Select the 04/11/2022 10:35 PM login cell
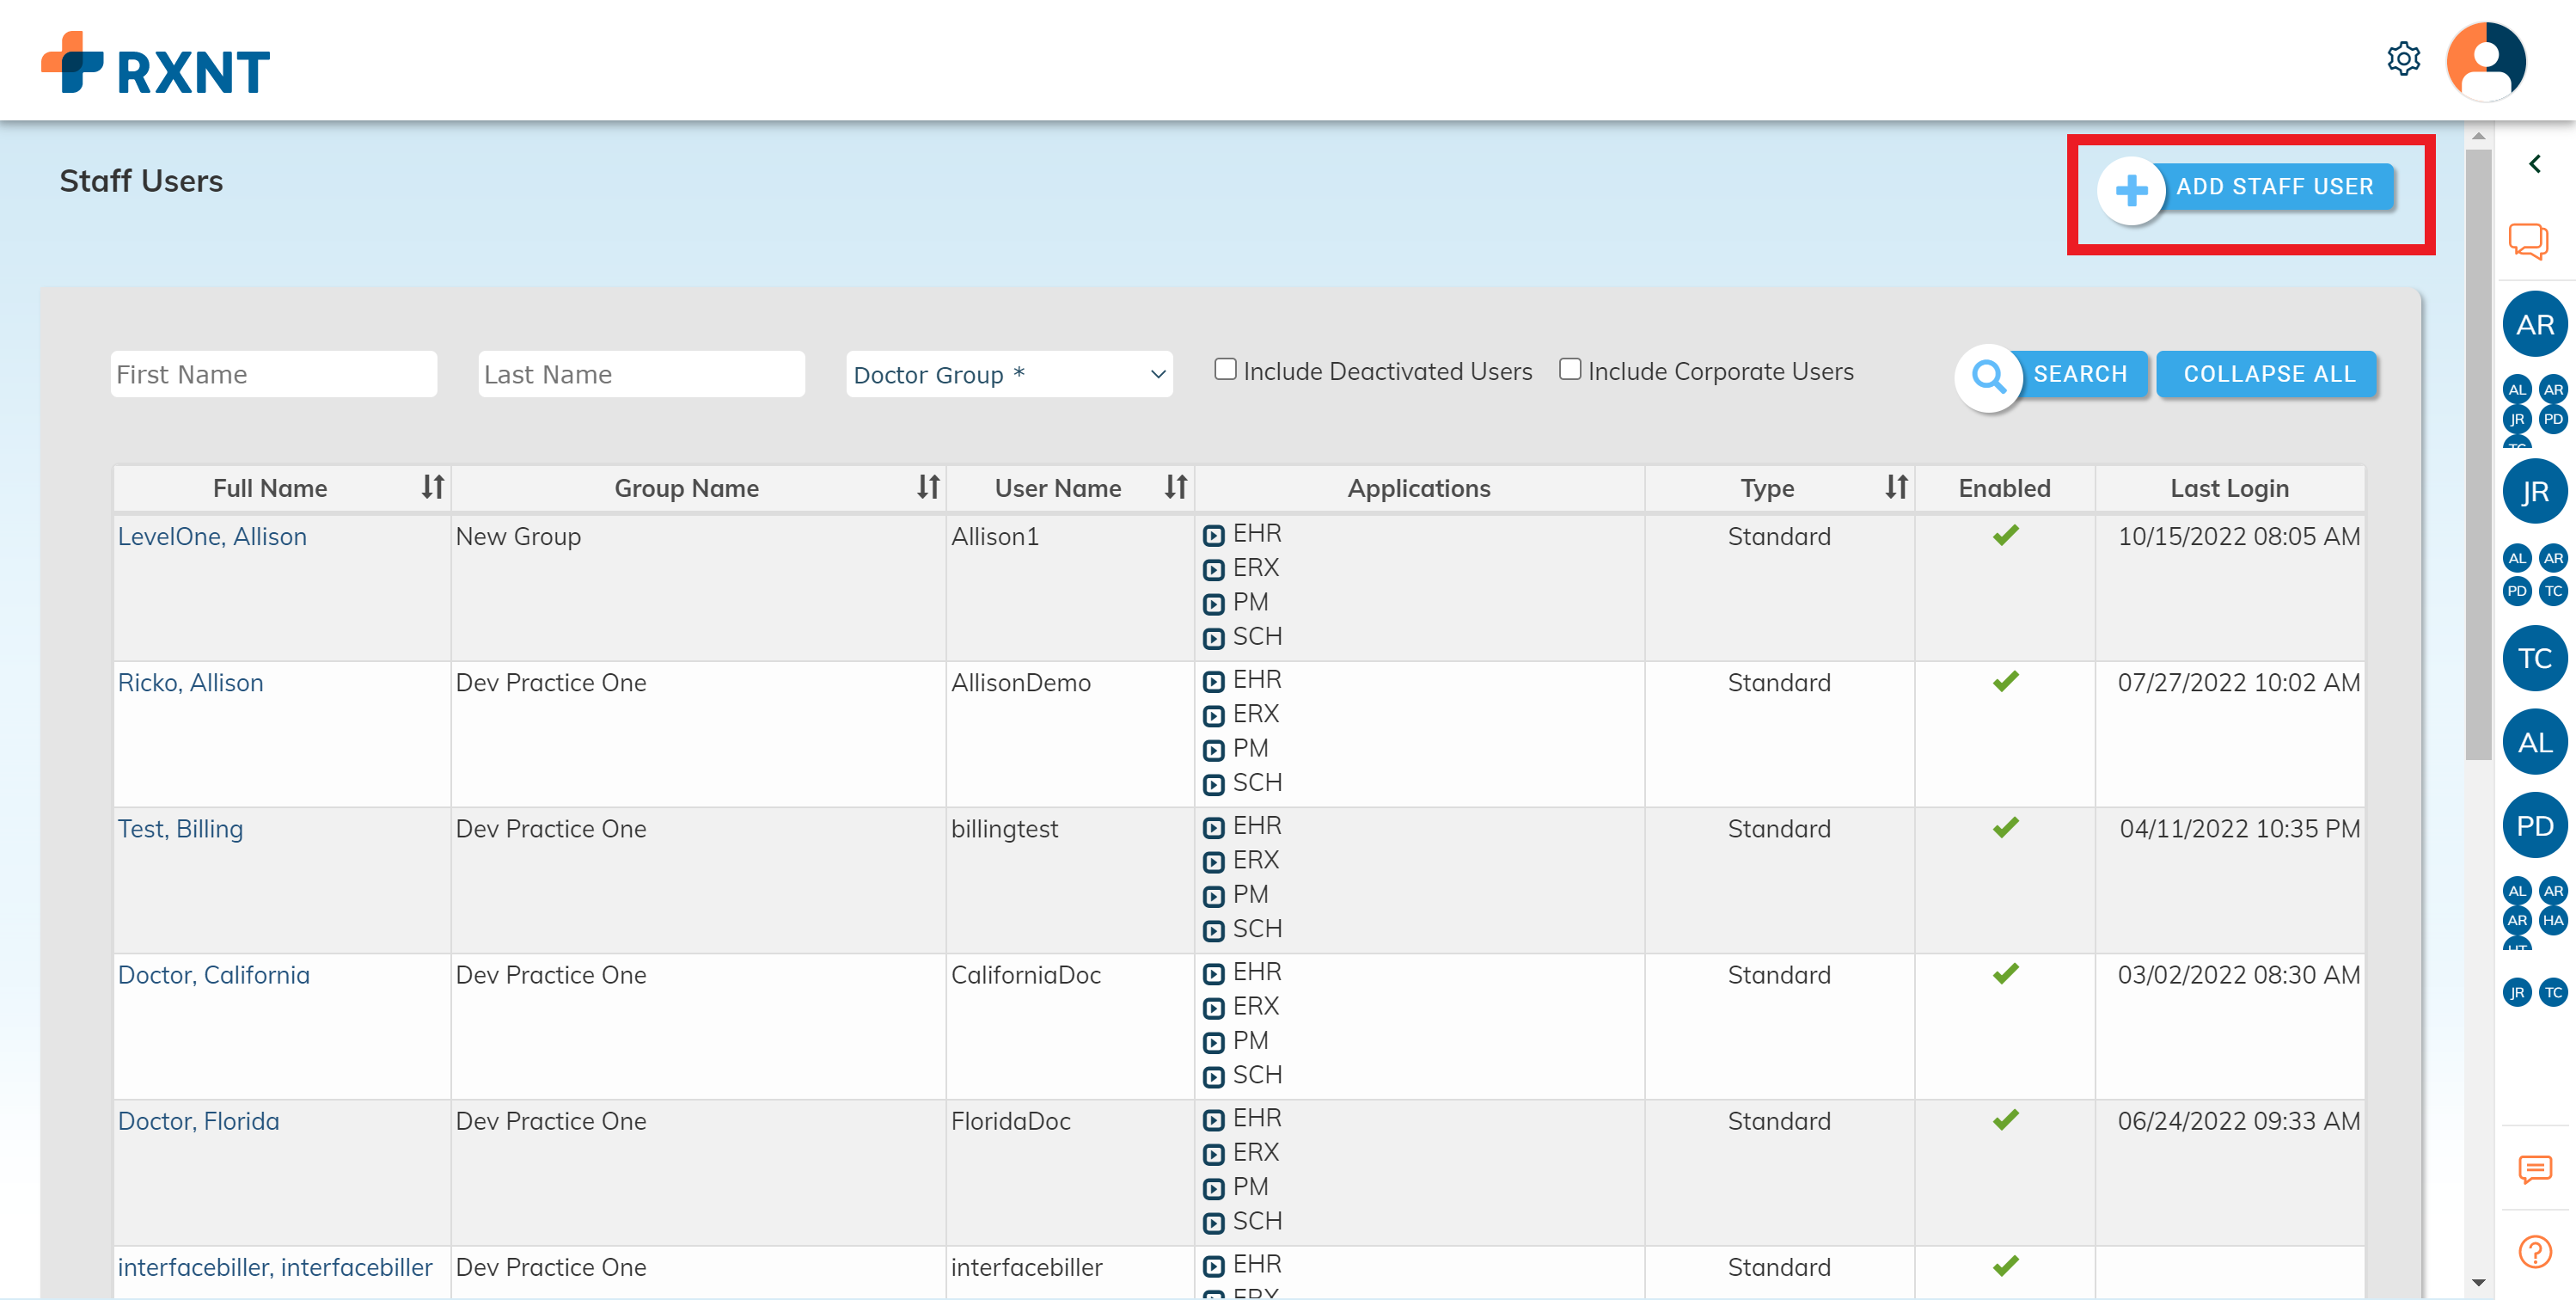This screenshot has height=1300, width=2576. (2230, 880)
